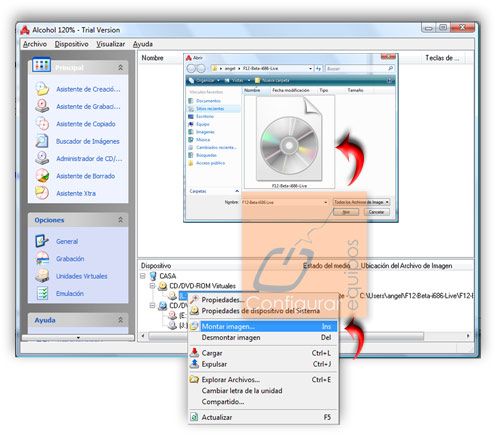Click the search magnifier in Abrir dialog
Image resolution: width=500 pixels, height=435 pixels.
point(390,68)
